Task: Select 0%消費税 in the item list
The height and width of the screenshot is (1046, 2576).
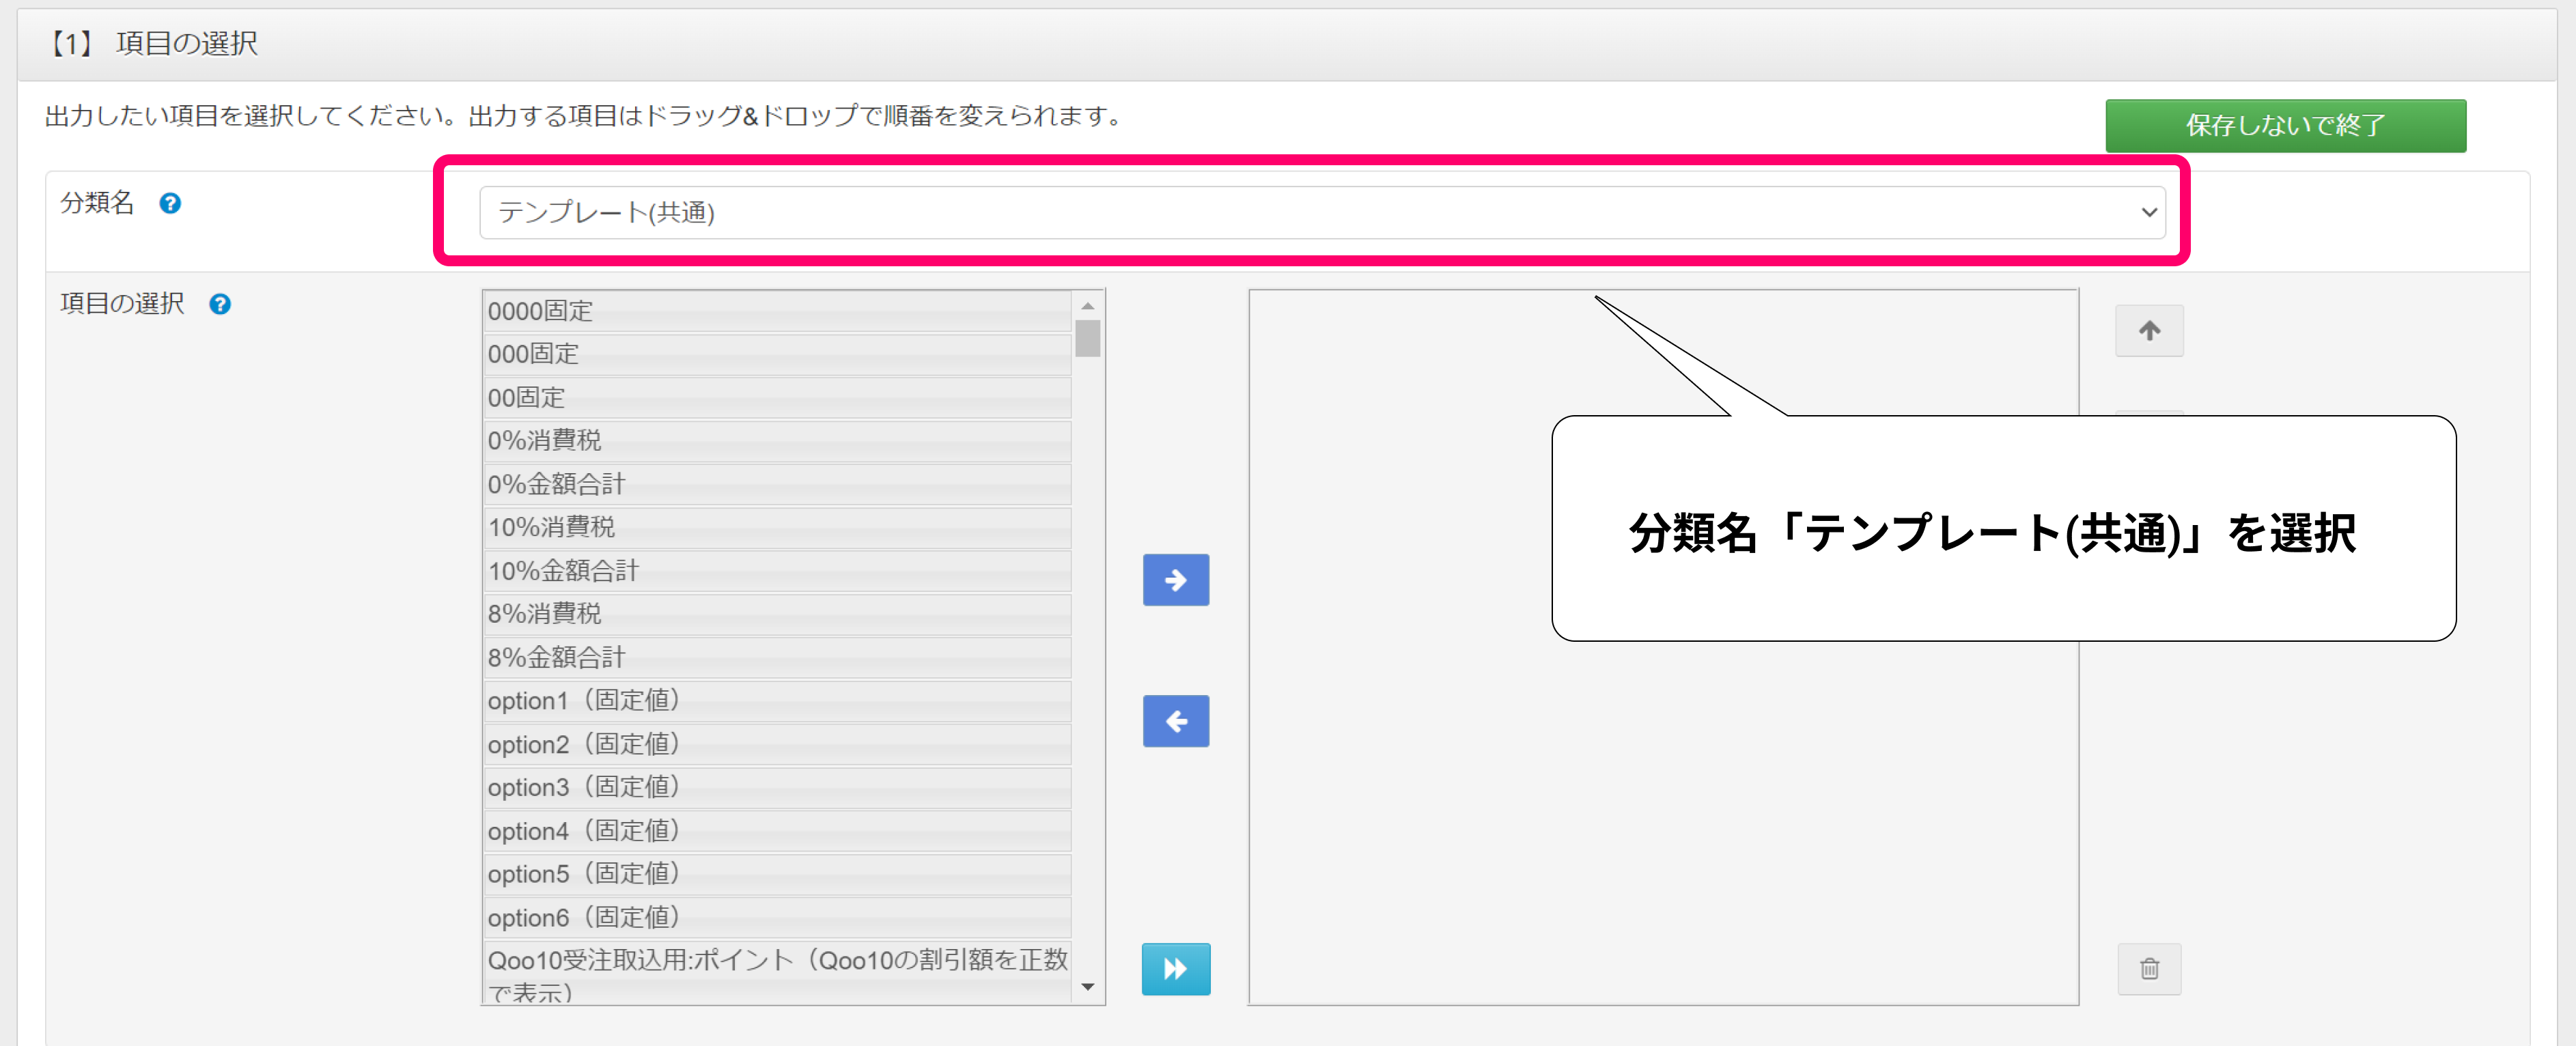Action: 776,441
